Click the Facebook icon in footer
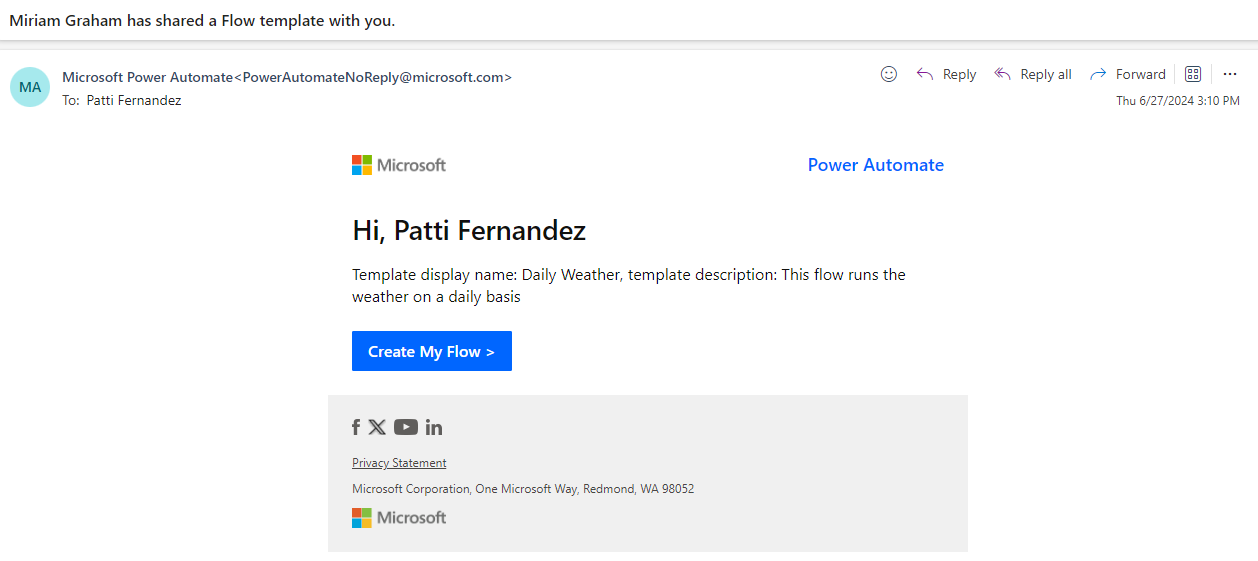This screenshot has width=1258, height=561. [x=356, y=427]
